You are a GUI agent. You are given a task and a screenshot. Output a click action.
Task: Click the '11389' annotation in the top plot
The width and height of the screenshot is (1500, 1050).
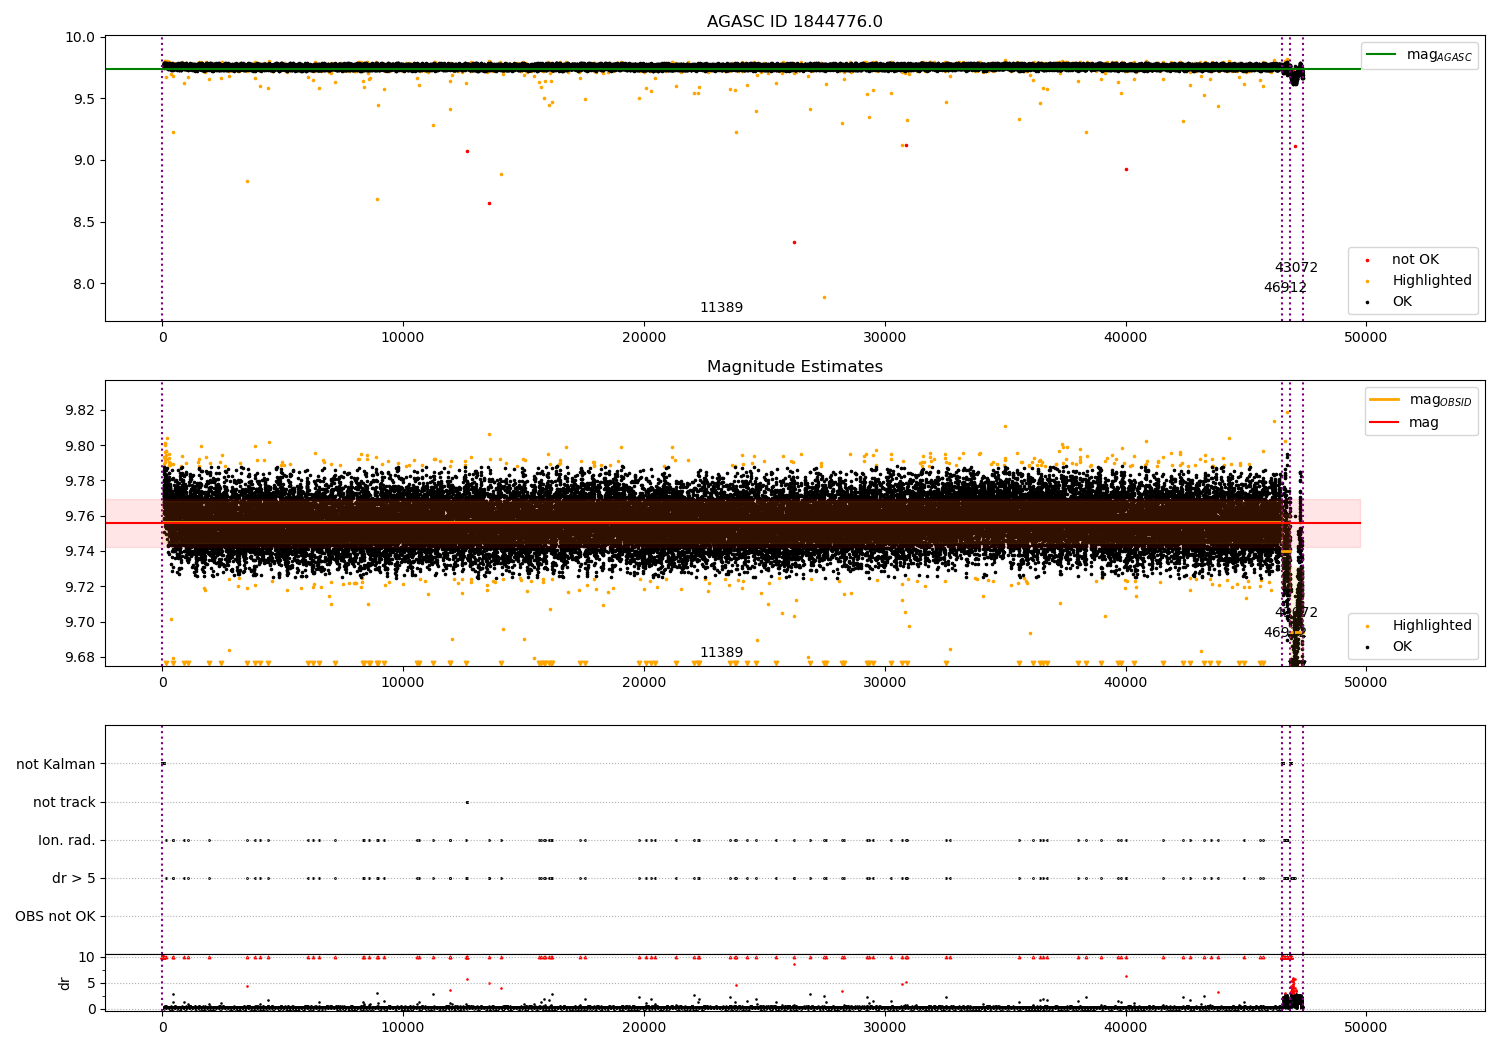721,308
